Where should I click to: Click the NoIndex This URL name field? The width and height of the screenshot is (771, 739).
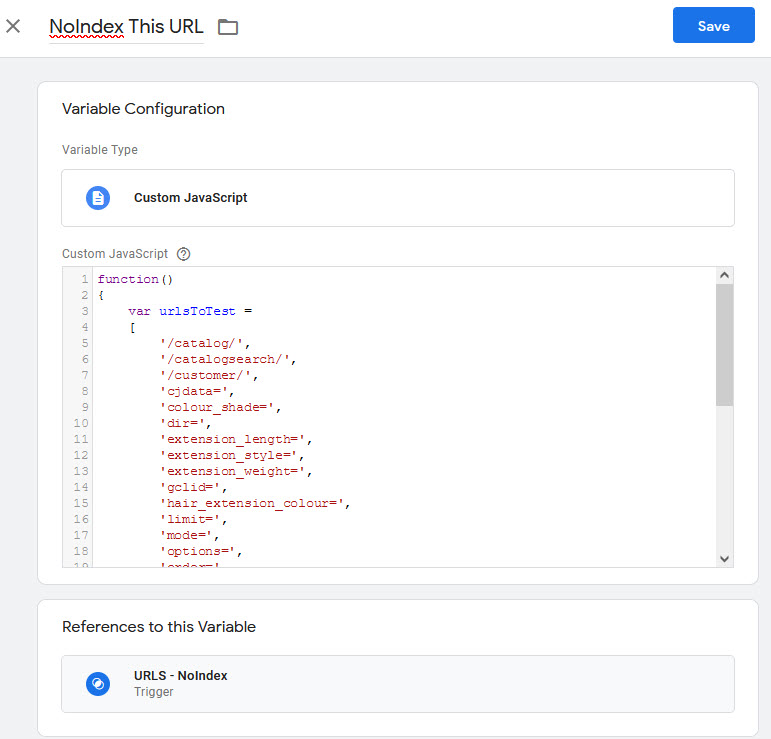point(126,27)
